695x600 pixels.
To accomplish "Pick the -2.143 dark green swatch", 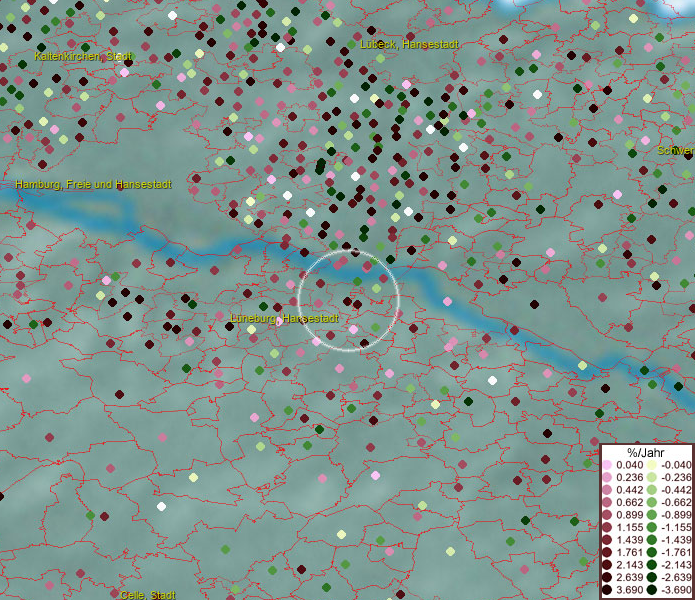I will 652,565.
